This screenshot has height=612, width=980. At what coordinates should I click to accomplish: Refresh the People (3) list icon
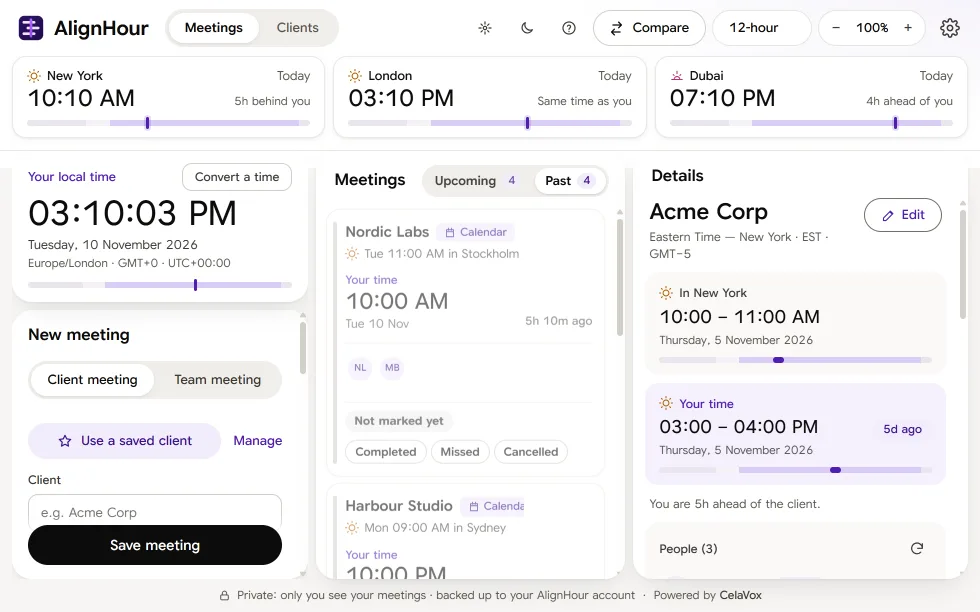917,548
